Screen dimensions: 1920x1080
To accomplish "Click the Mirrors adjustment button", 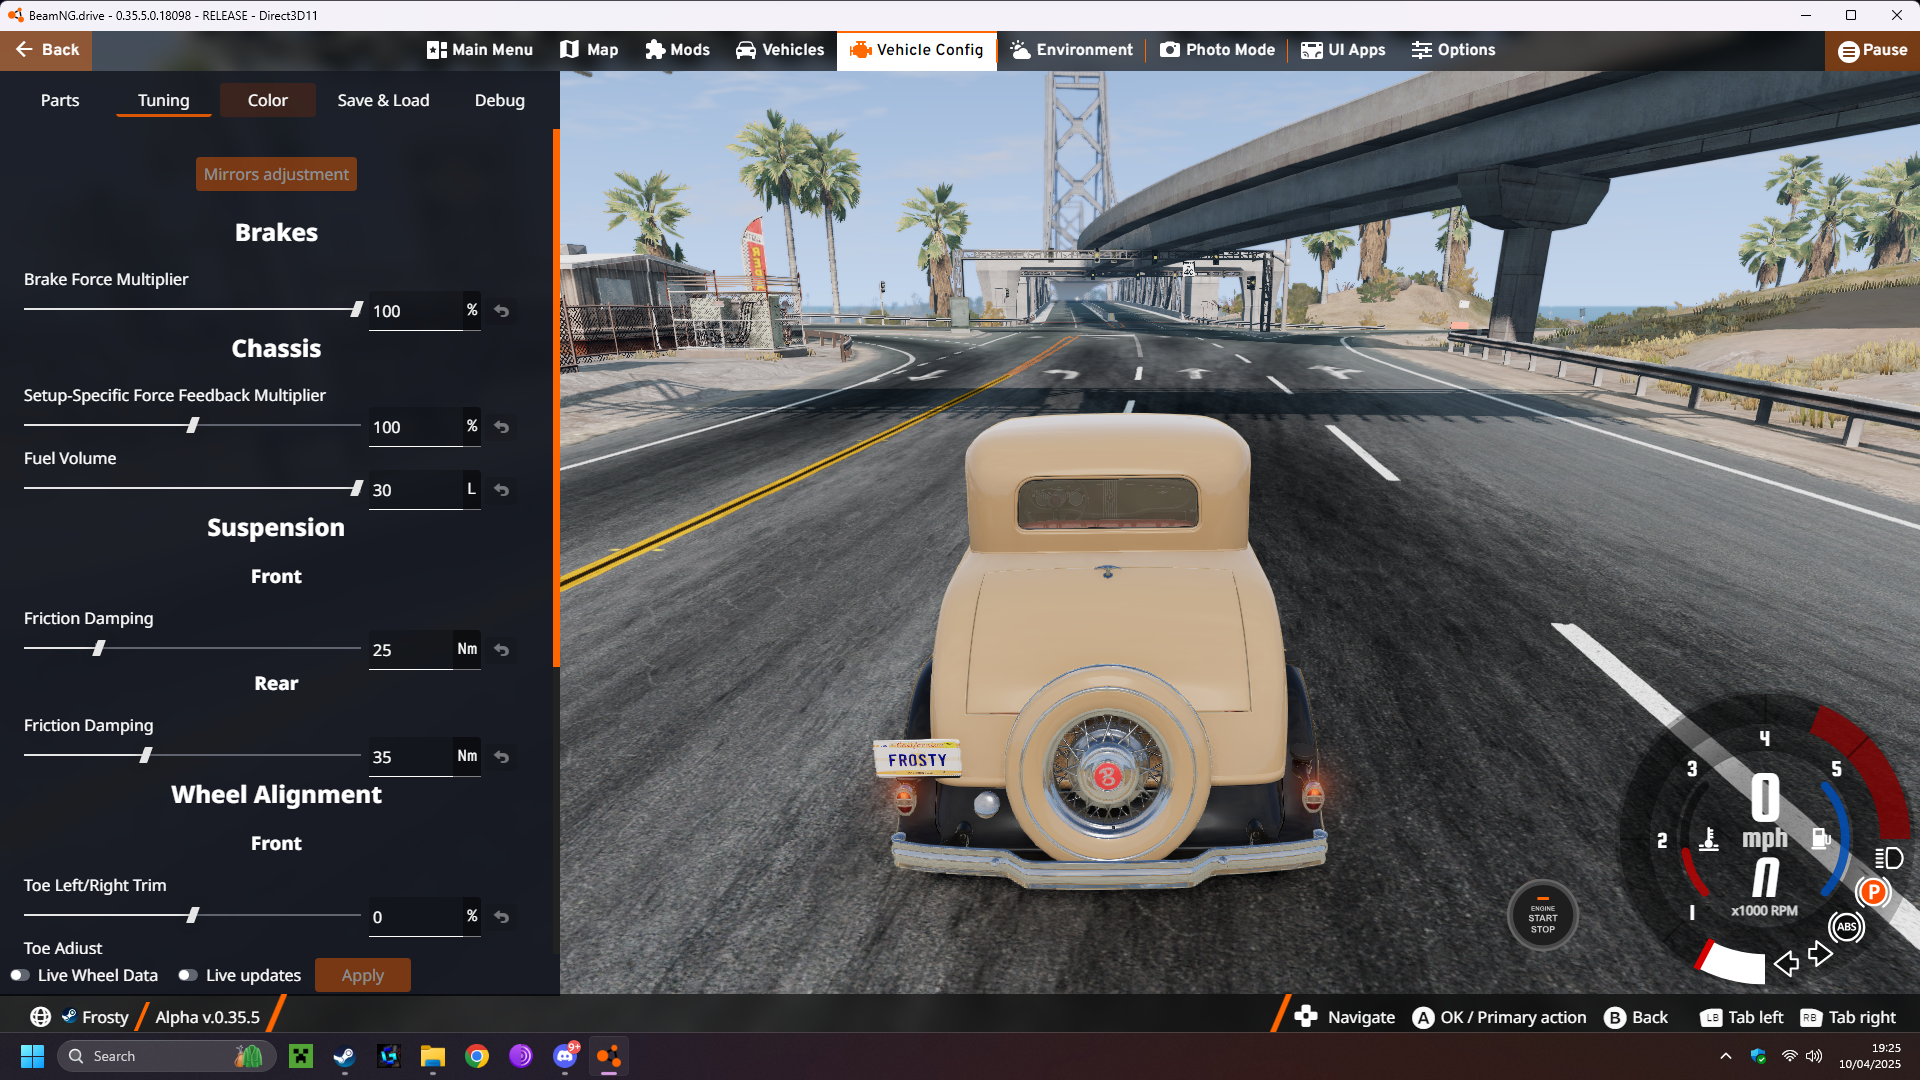I will coord(276,174).
